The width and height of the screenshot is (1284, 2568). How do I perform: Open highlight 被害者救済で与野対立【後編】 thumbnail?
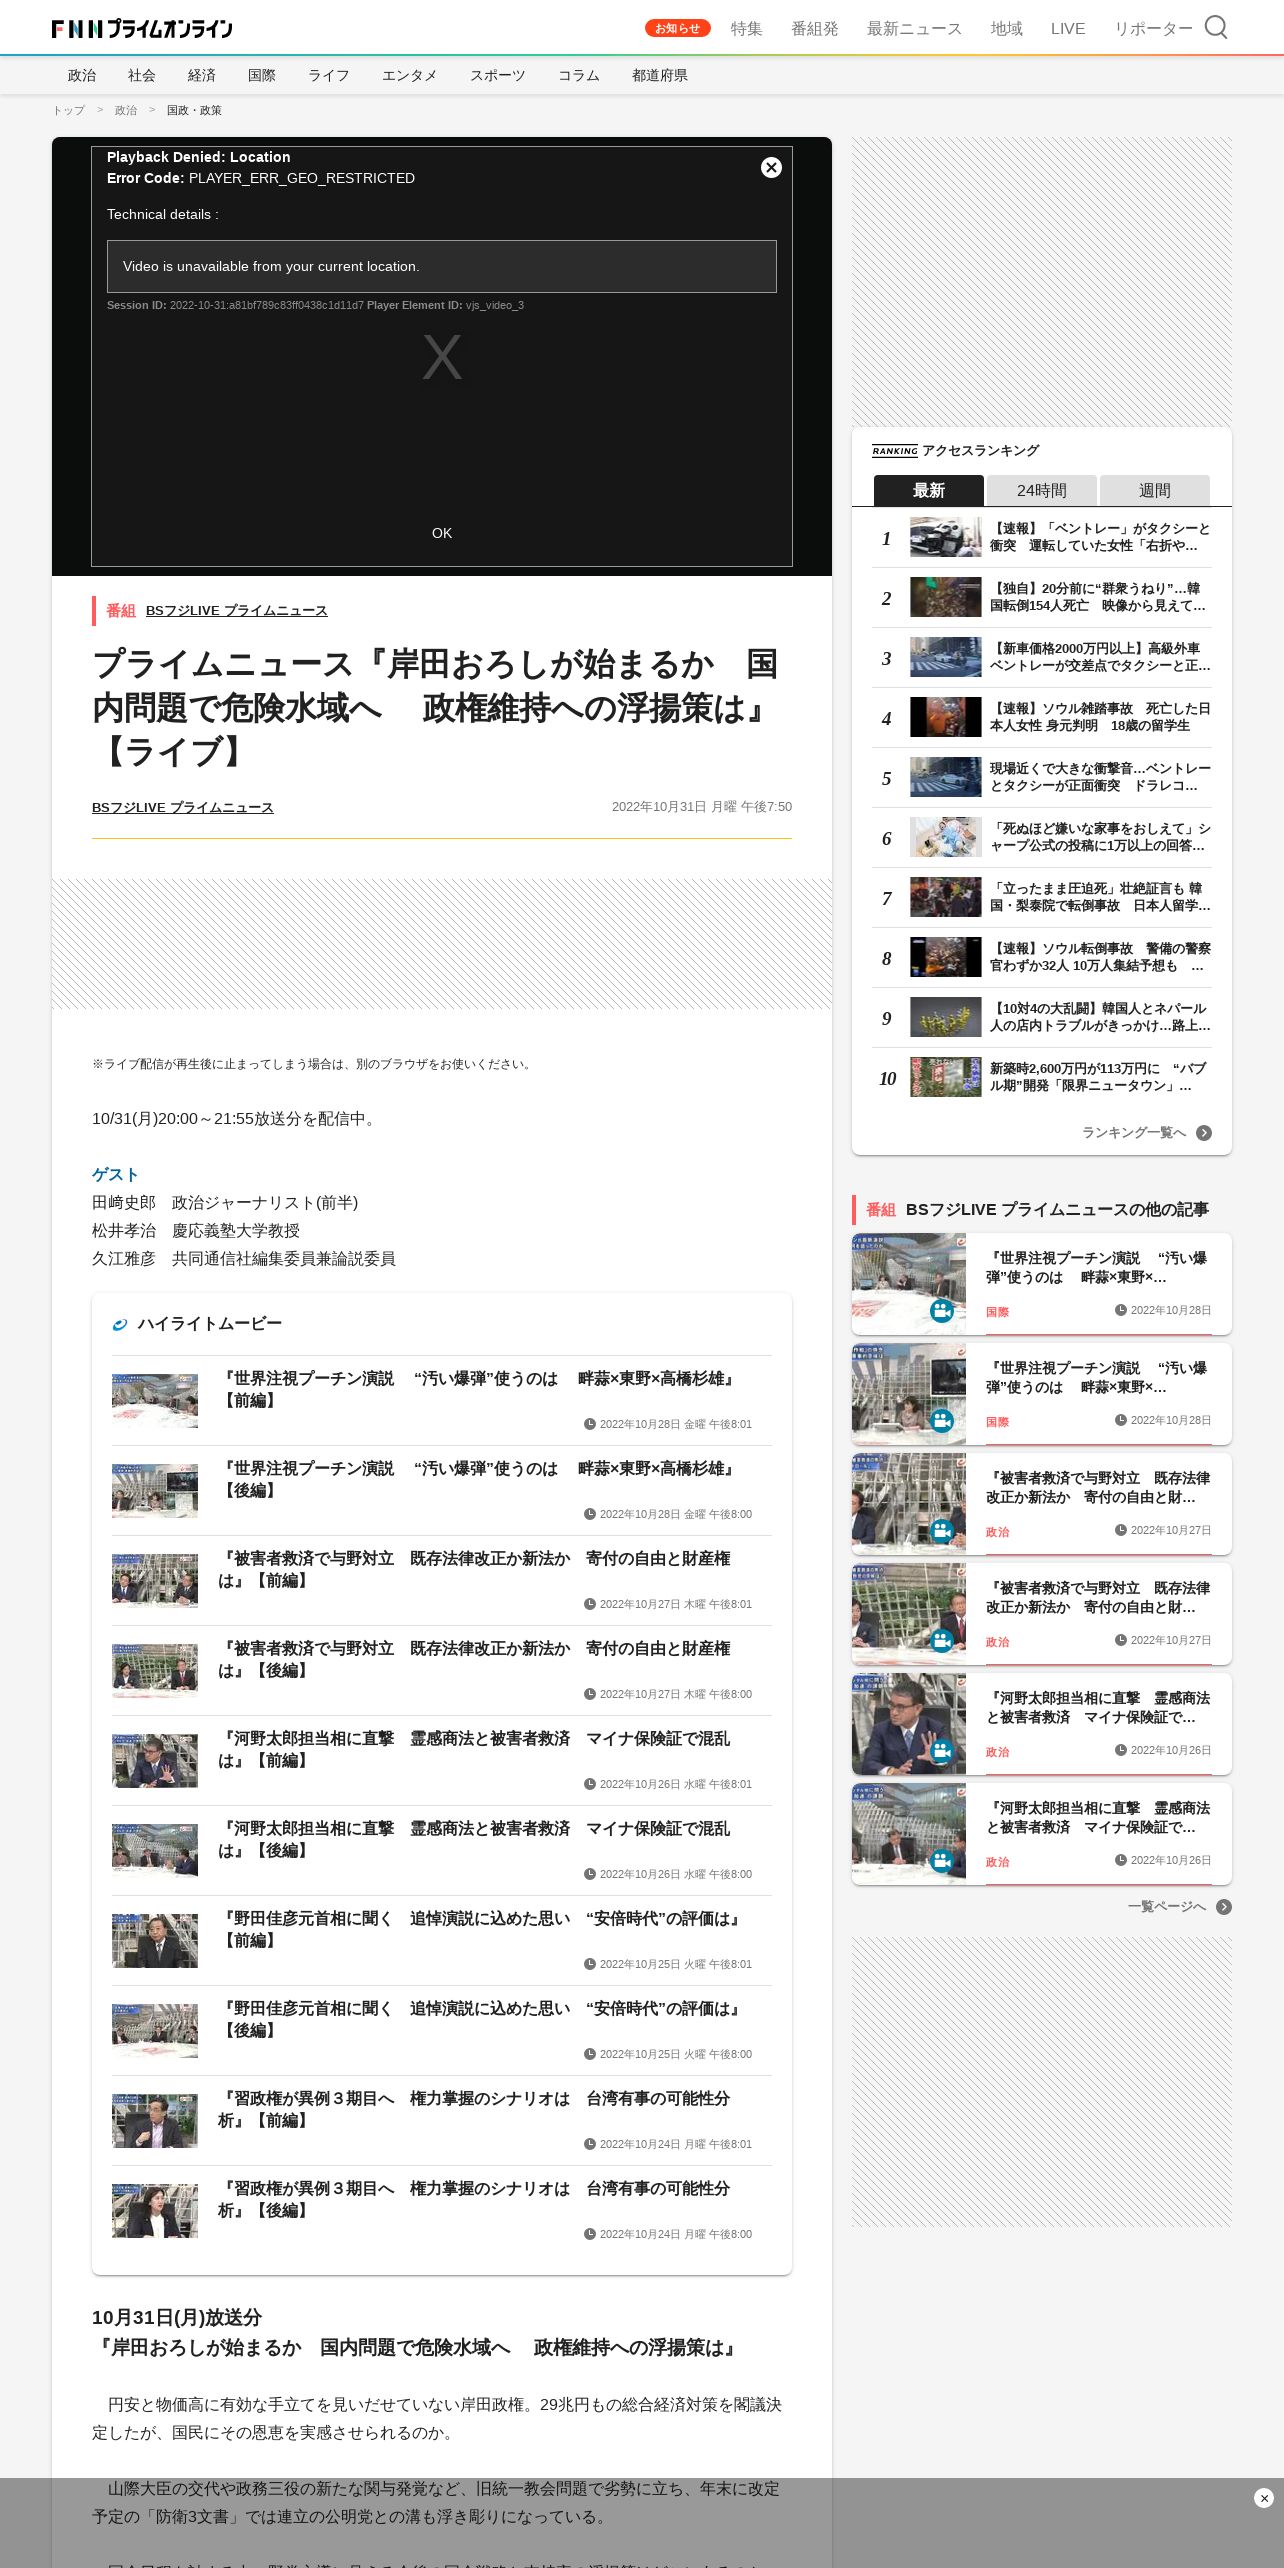click(x=155, y=1671)
